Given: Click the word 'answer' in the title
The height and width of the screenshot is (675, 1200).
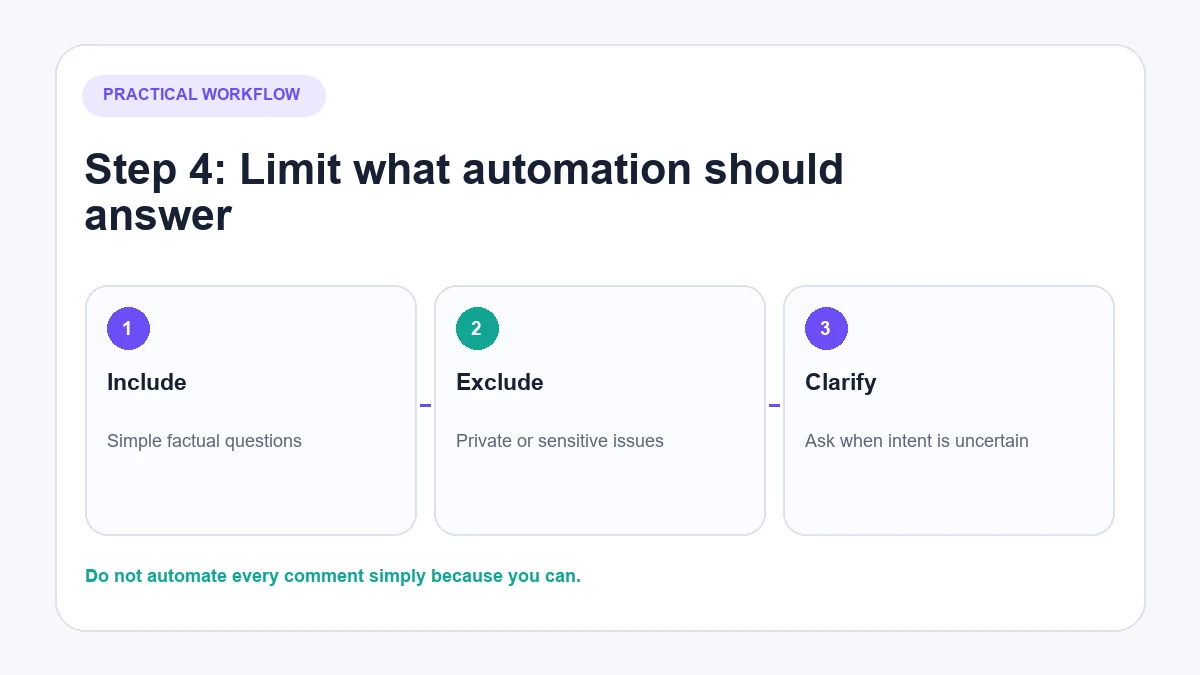Looking at the screenshot, I should coord(158,217).
